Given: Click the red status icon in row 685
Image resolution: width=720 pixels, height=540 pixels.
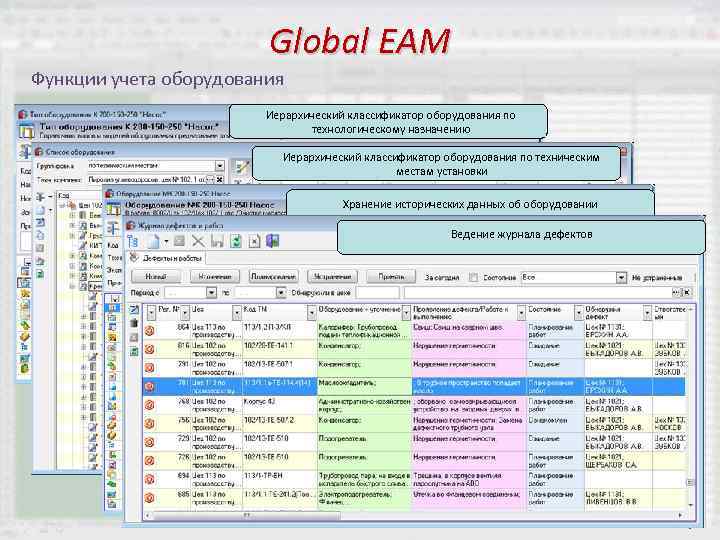Looking at the screenshot, I should [150, 498].
